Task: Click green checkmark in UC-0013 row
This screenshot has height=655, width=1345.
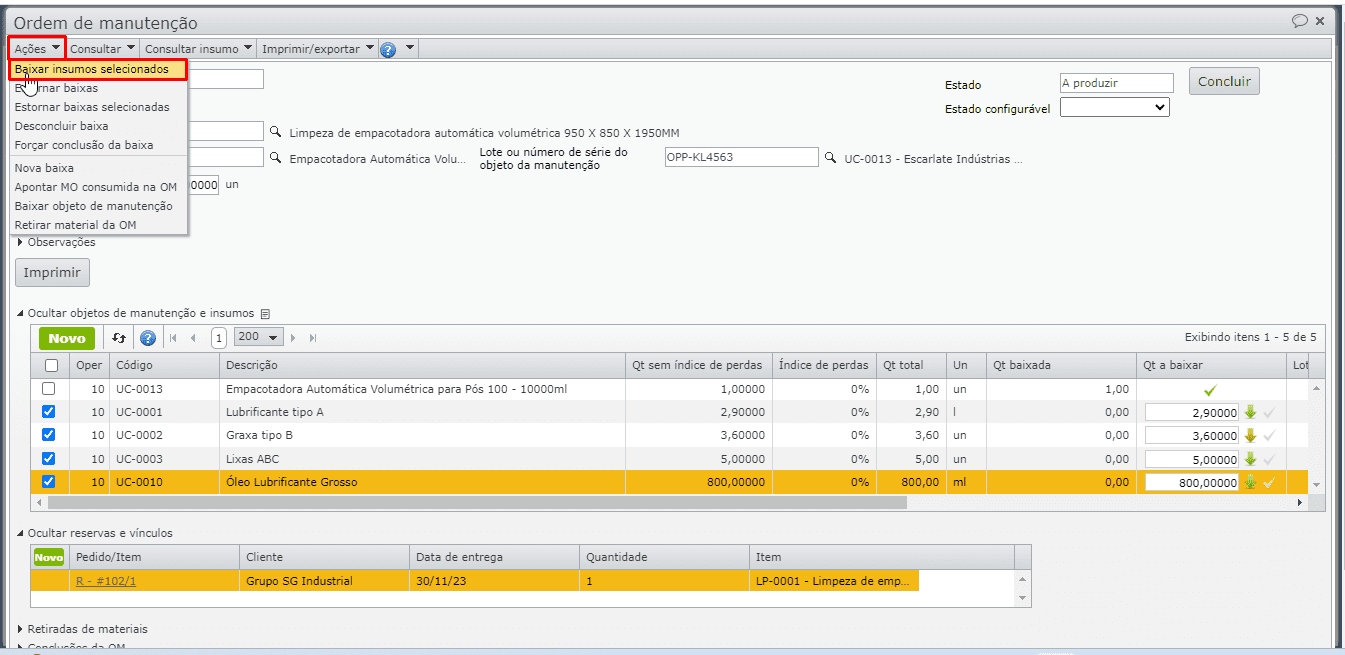Action: click(x=1210, y=389)
